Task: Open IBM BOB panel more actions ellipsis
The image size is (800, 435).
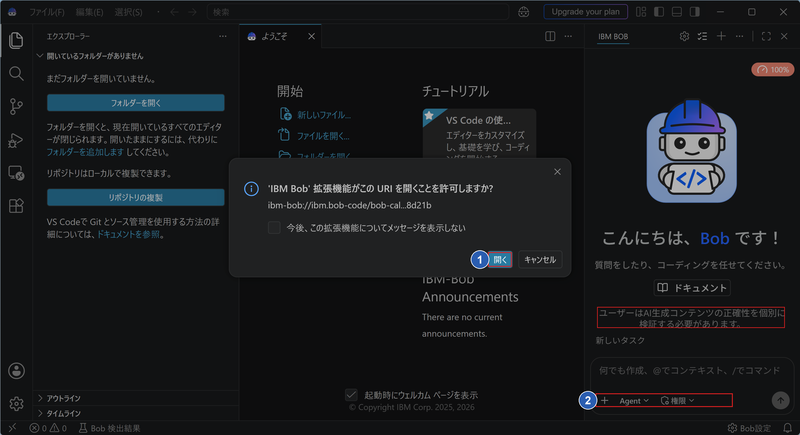Action: click(x=739, y=36)
